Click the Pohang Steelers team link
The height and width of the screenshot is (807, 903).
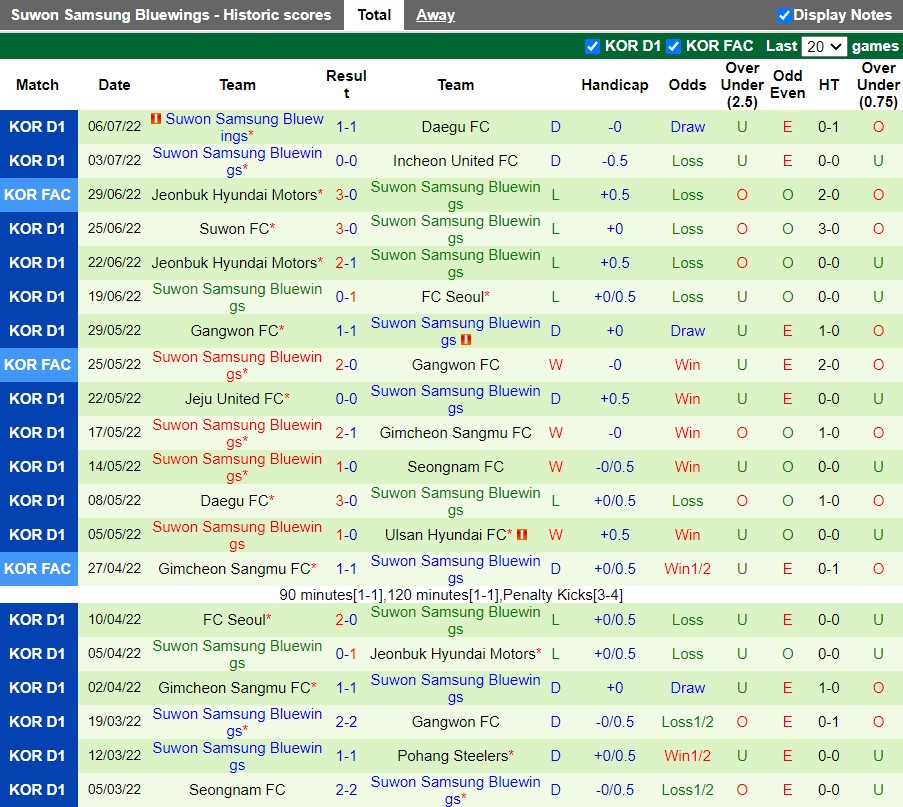click(x=455, y=755)
